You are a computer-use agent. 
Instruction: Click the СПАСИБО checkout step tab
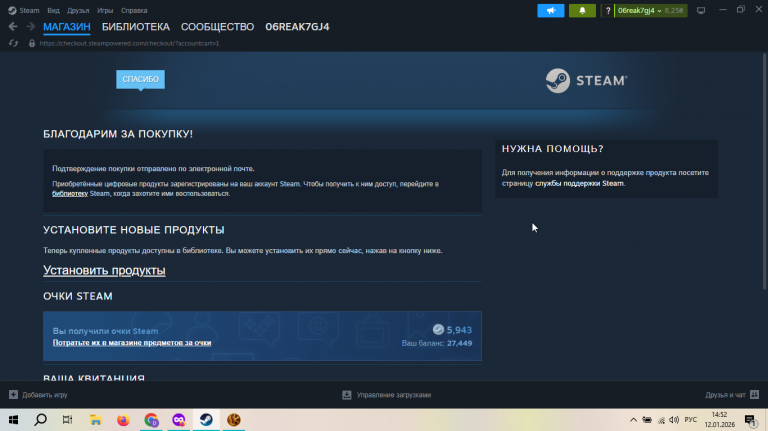tap(141, 79)
